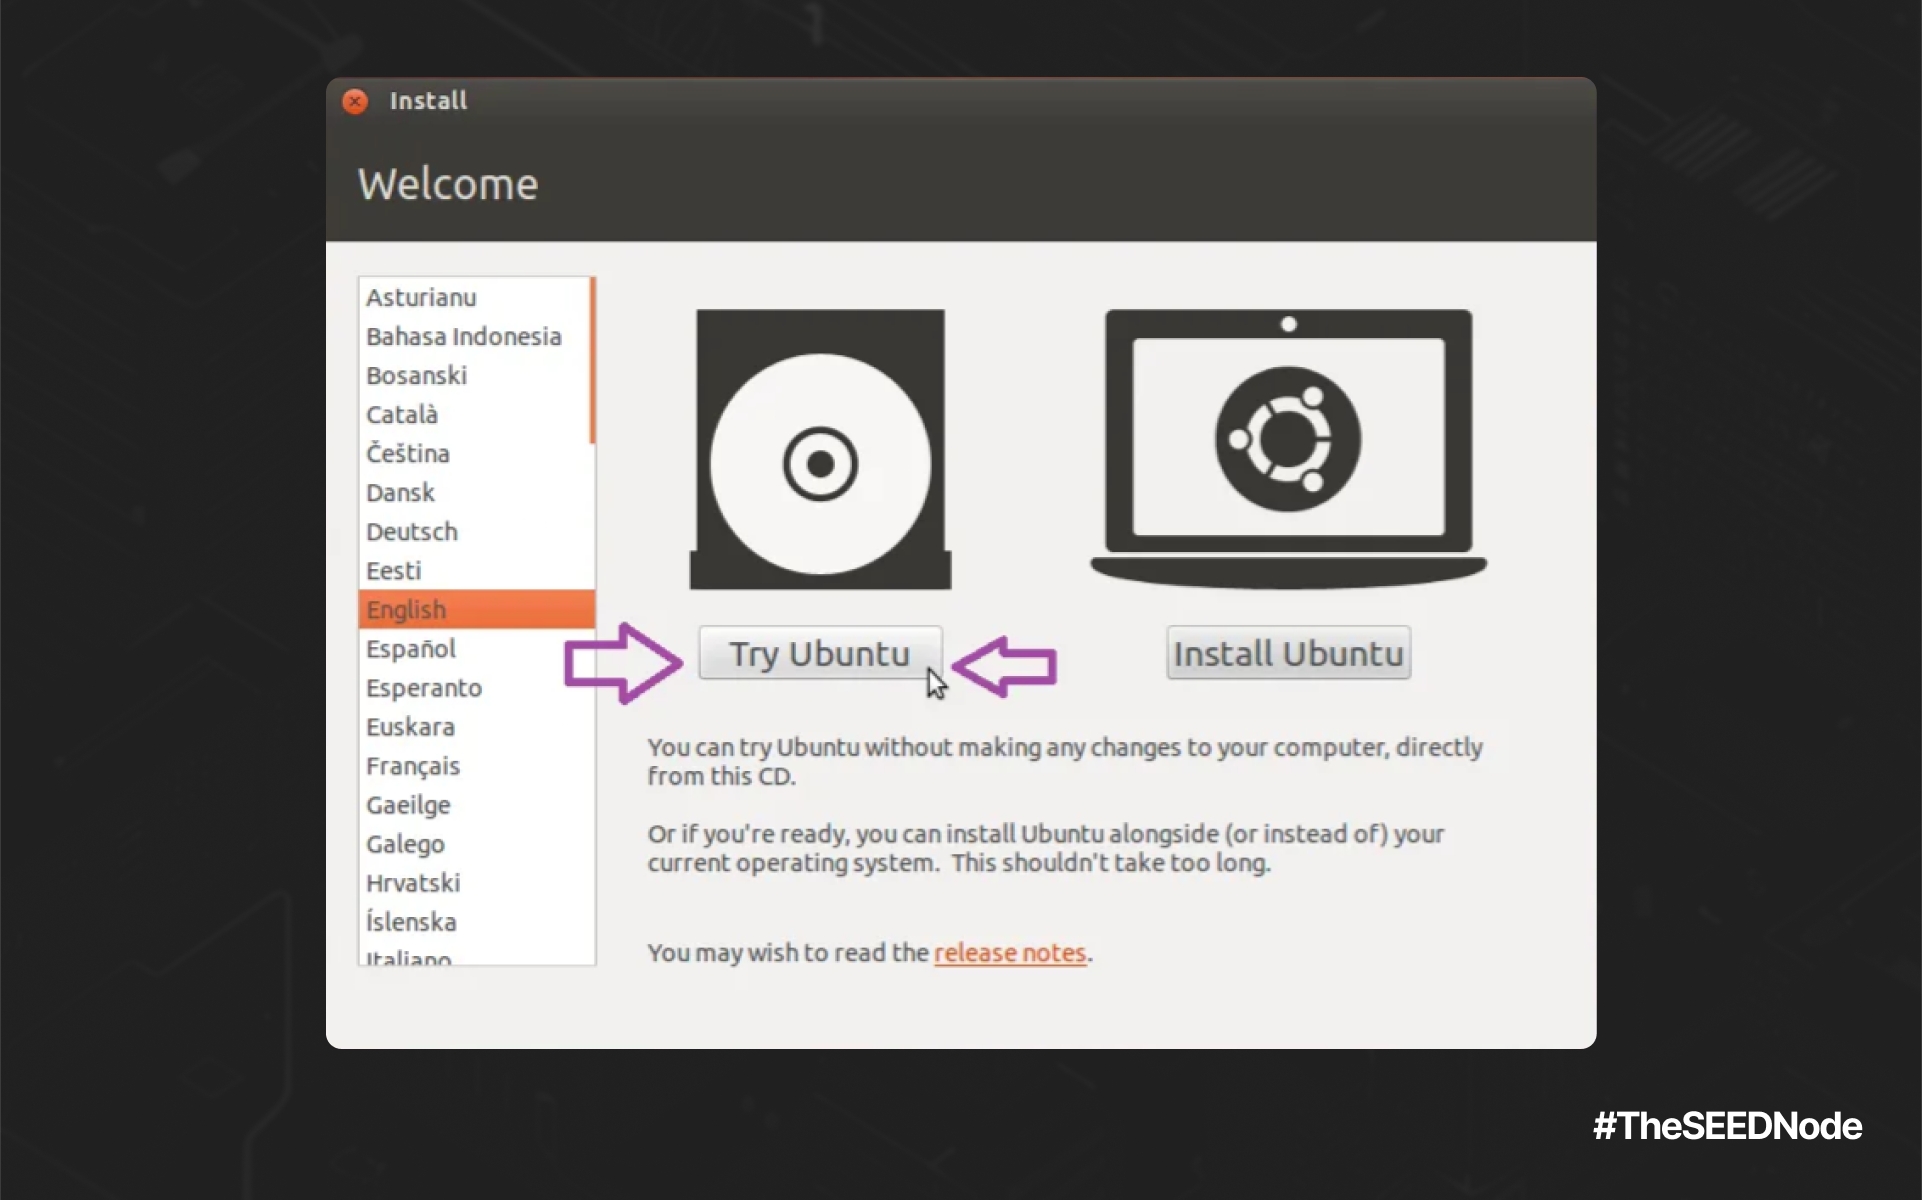Image resolution: width=1922 pixels, height=1200 pixels.
Task: Select Bahasa Indonesia language
Action: (x=463, y=337)
